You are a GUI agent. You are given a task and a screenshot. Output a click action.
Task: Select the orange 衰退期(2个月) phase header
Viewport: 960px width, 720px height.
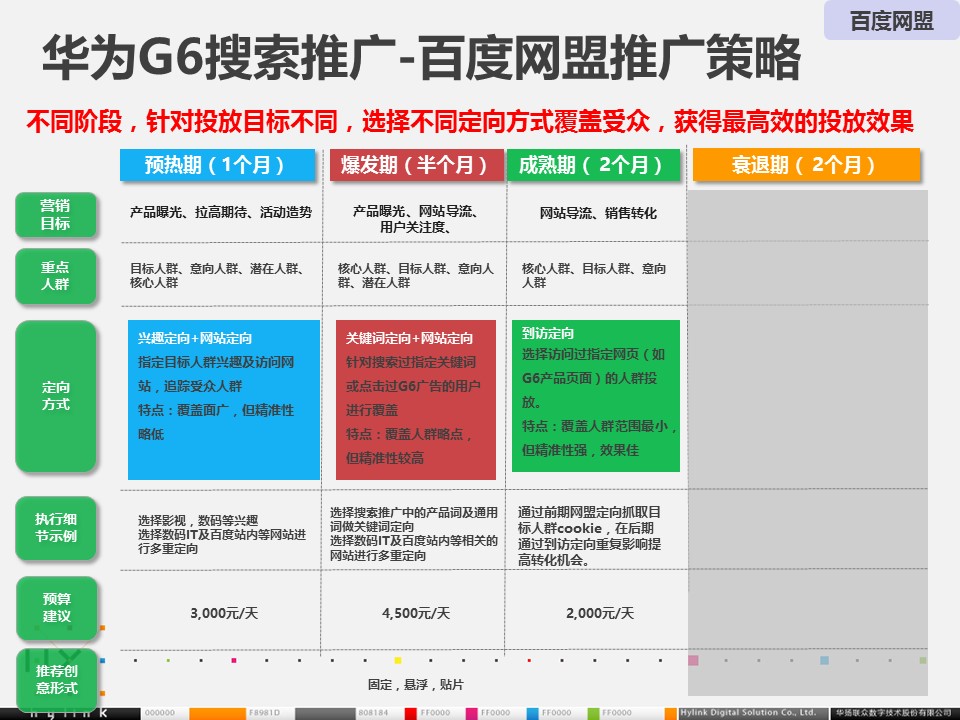(805, 165)
